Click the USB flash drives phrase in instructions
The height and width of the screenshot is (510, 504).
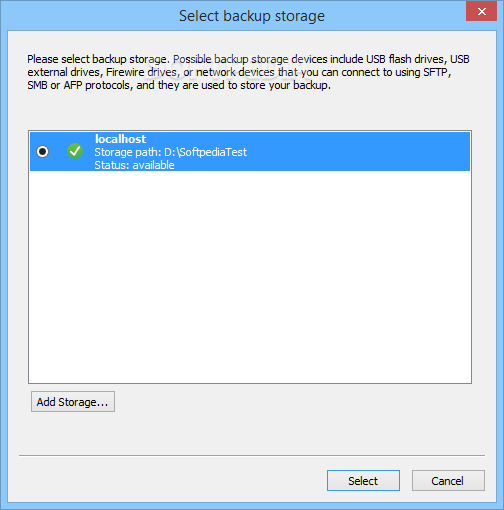pyautogui.click(x=406, y=59)
